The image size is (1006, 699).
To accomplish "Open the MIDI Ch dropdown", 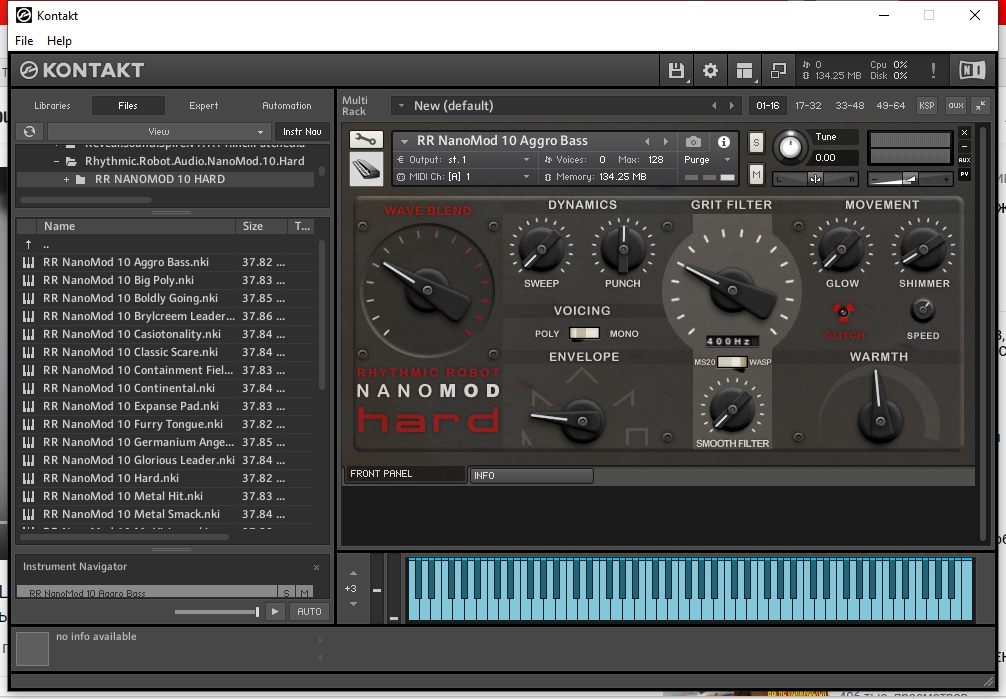I will point(463,177).
